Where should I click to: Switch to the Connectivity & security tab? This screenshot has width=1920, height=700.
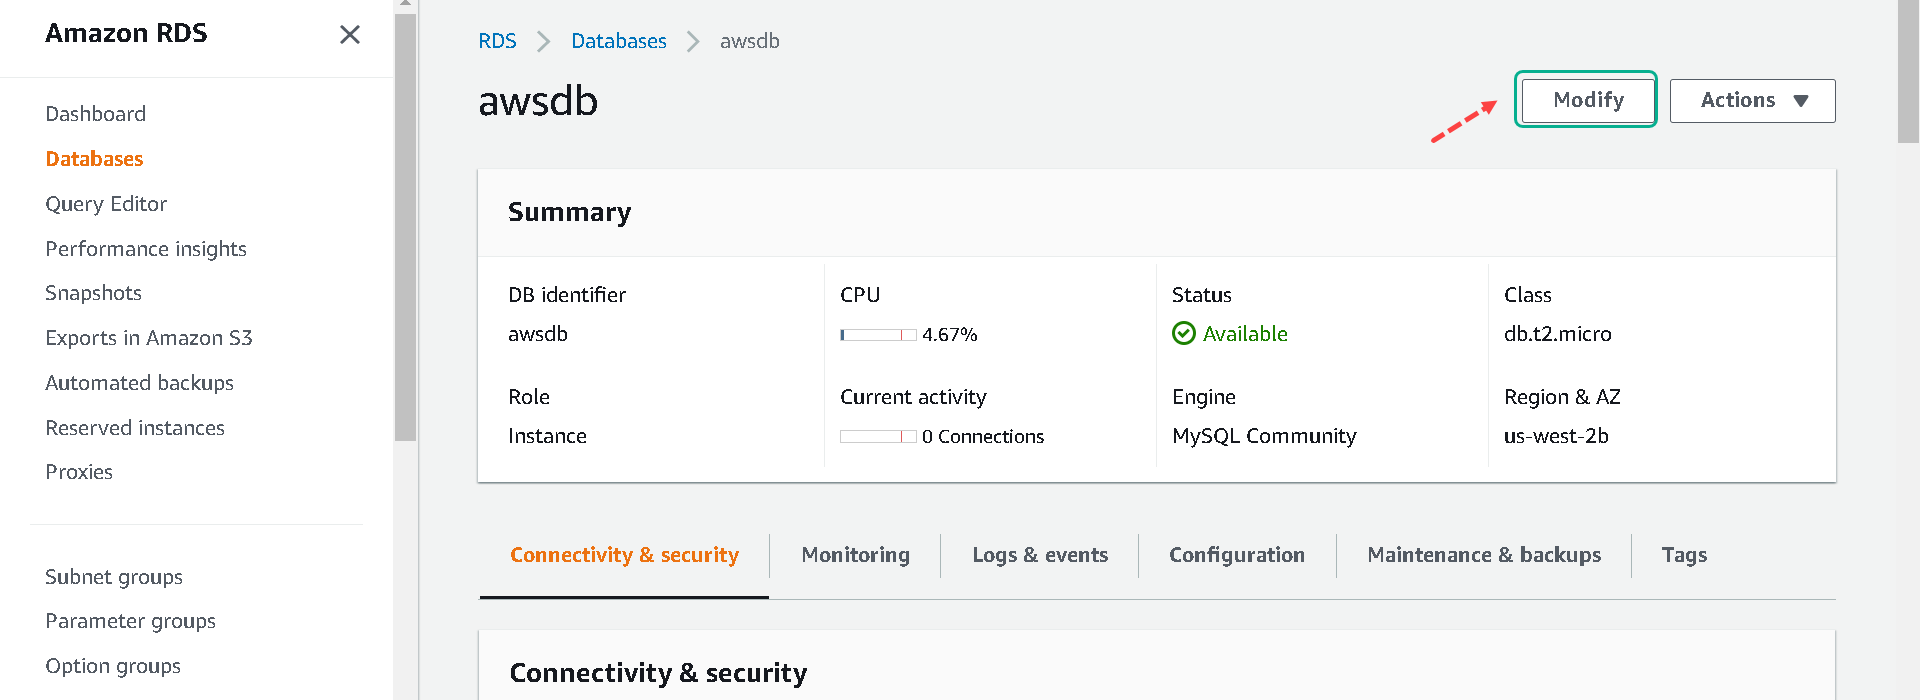pyautogui.click(x=625, y=555)
